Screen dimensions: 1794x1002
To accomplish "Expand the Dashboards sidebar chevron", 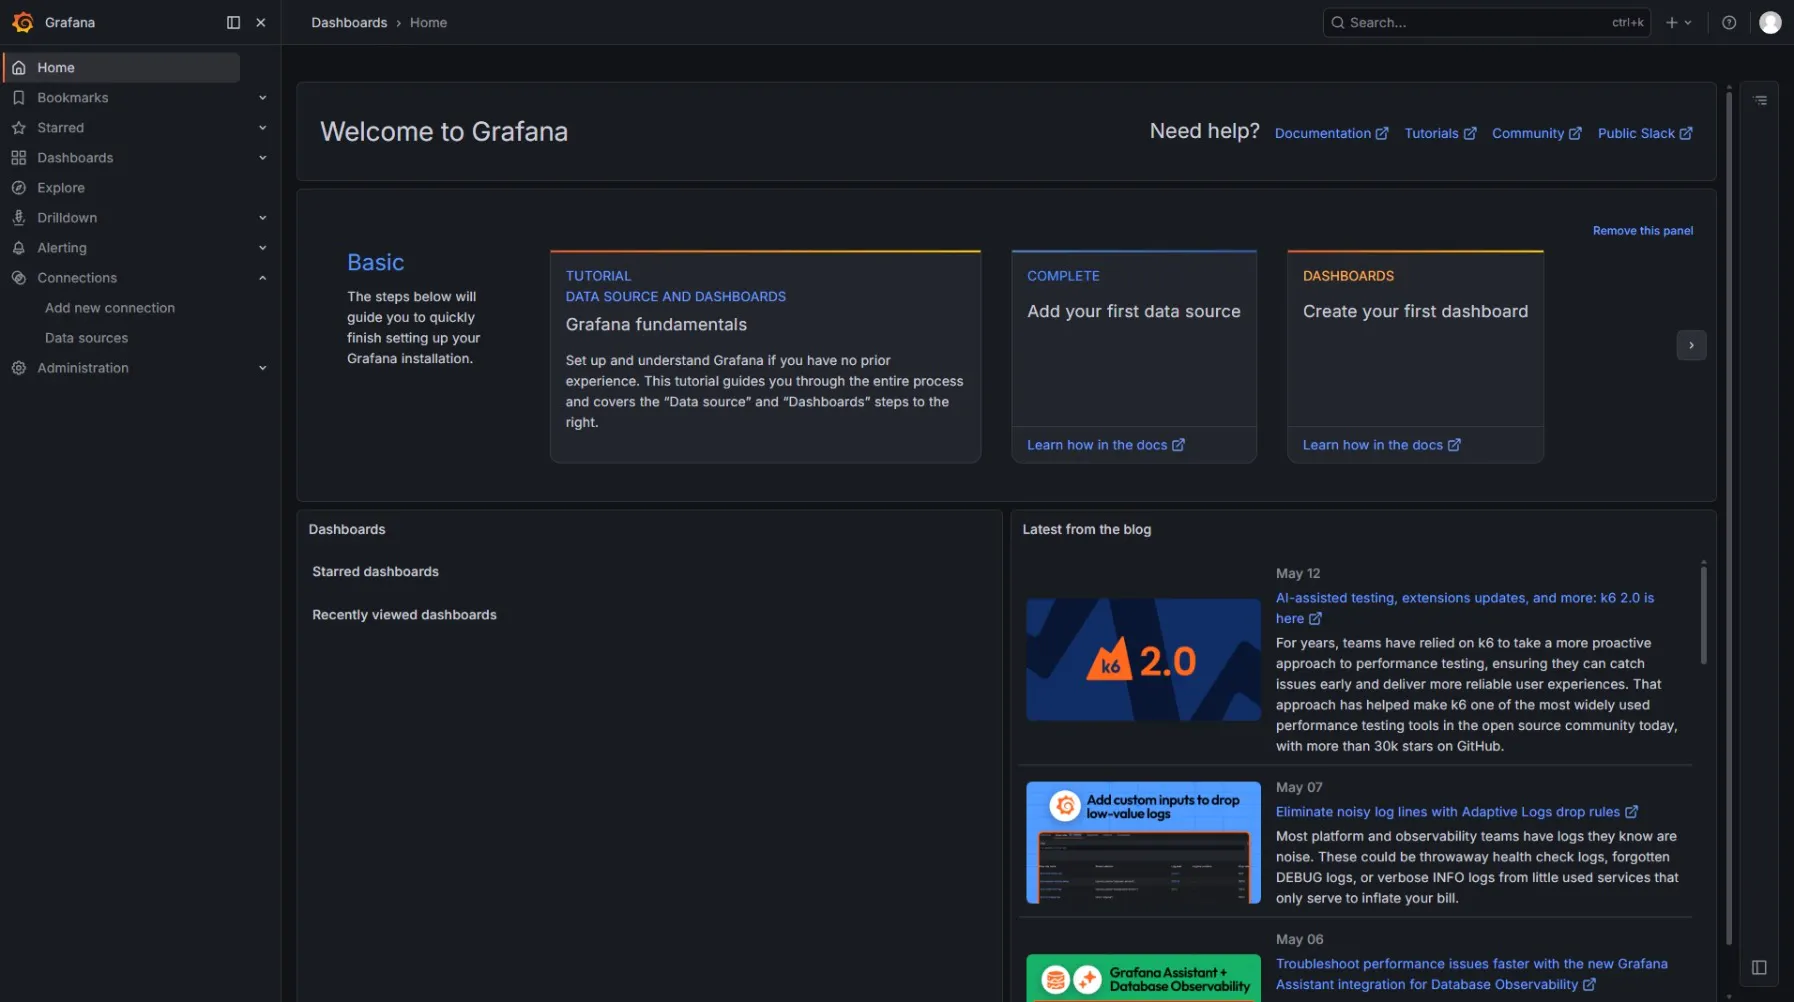I will pos(263,157).
